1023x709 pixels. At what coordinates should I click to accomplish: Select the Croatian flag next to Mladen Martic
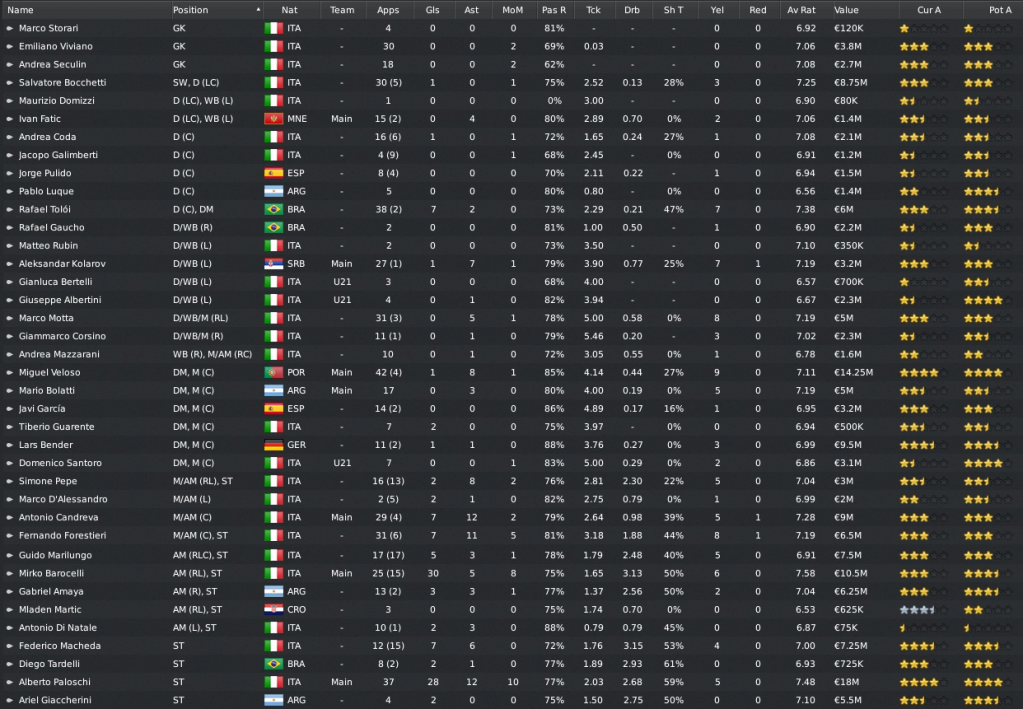tap(272, 608)
